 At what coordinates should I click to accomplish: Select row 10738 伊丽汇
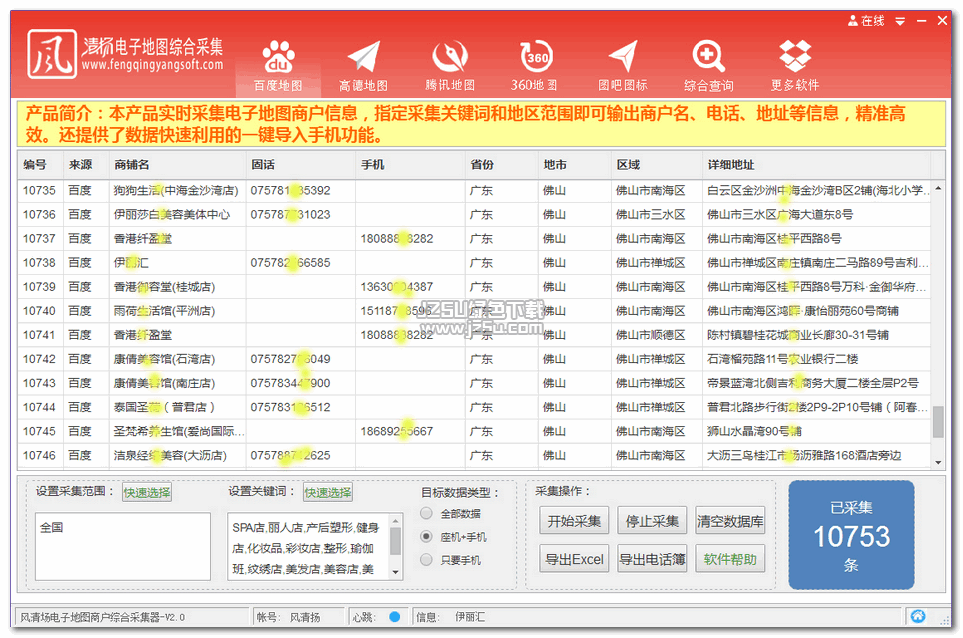474,263
